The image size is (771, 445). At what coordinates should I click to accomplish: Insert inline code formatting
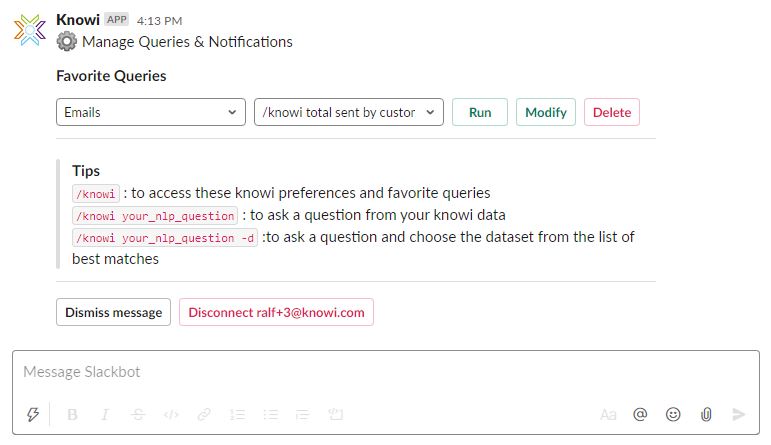click(x=171, y=414)
